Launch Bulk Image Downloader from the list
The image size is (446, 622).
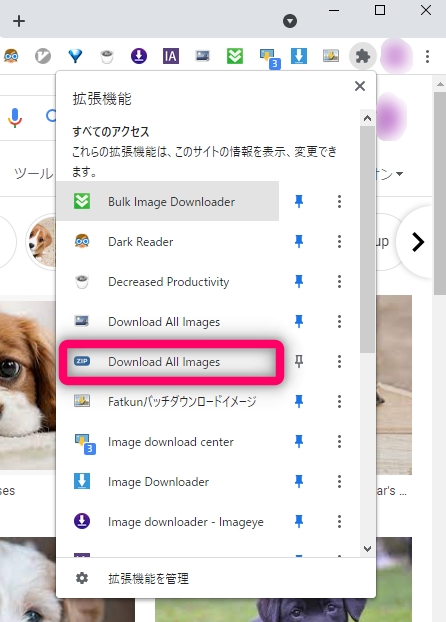click(x=168, y=202)
